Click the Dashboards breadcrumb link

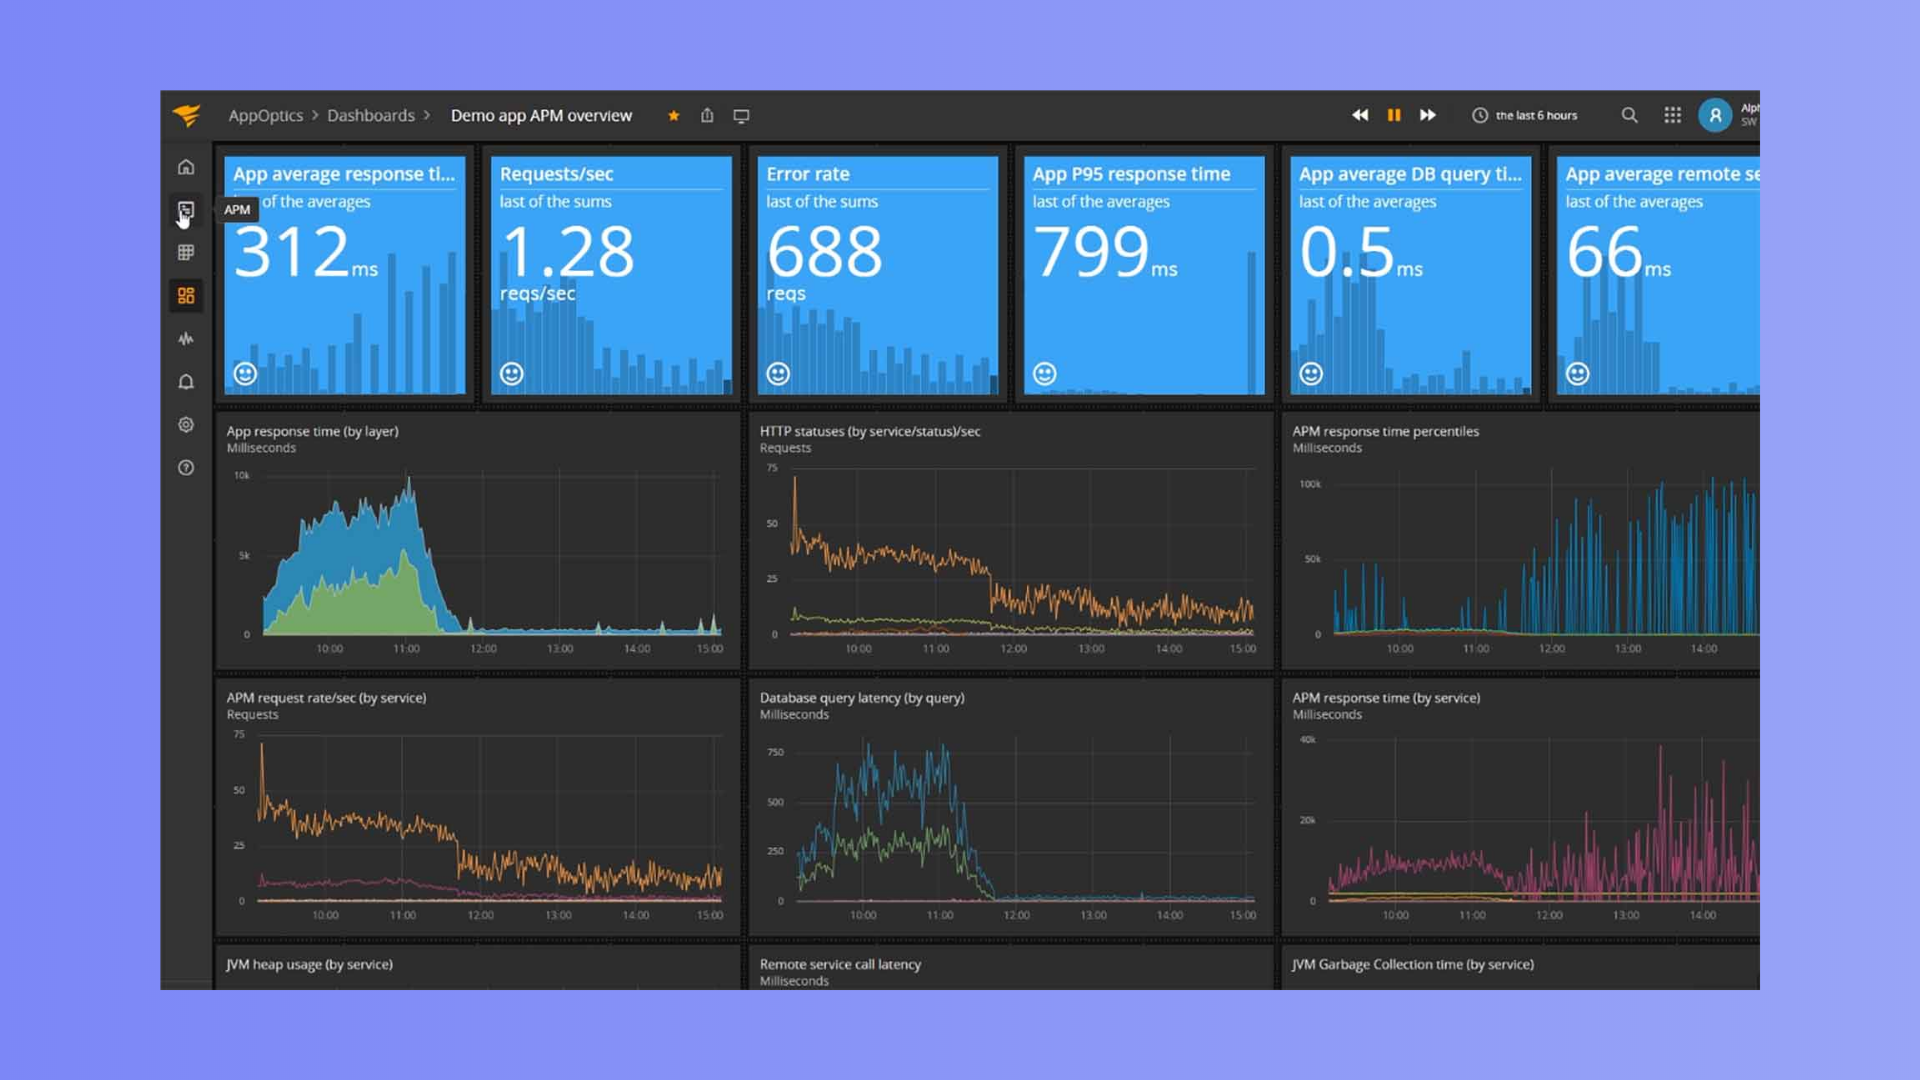(371, 115)
